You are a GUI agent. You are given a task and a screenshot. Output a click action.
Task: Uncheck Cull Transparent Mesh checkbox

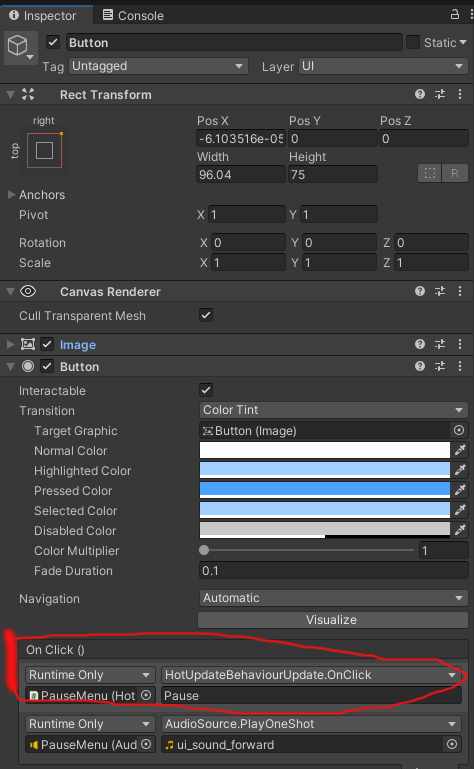tap(206, 315)
